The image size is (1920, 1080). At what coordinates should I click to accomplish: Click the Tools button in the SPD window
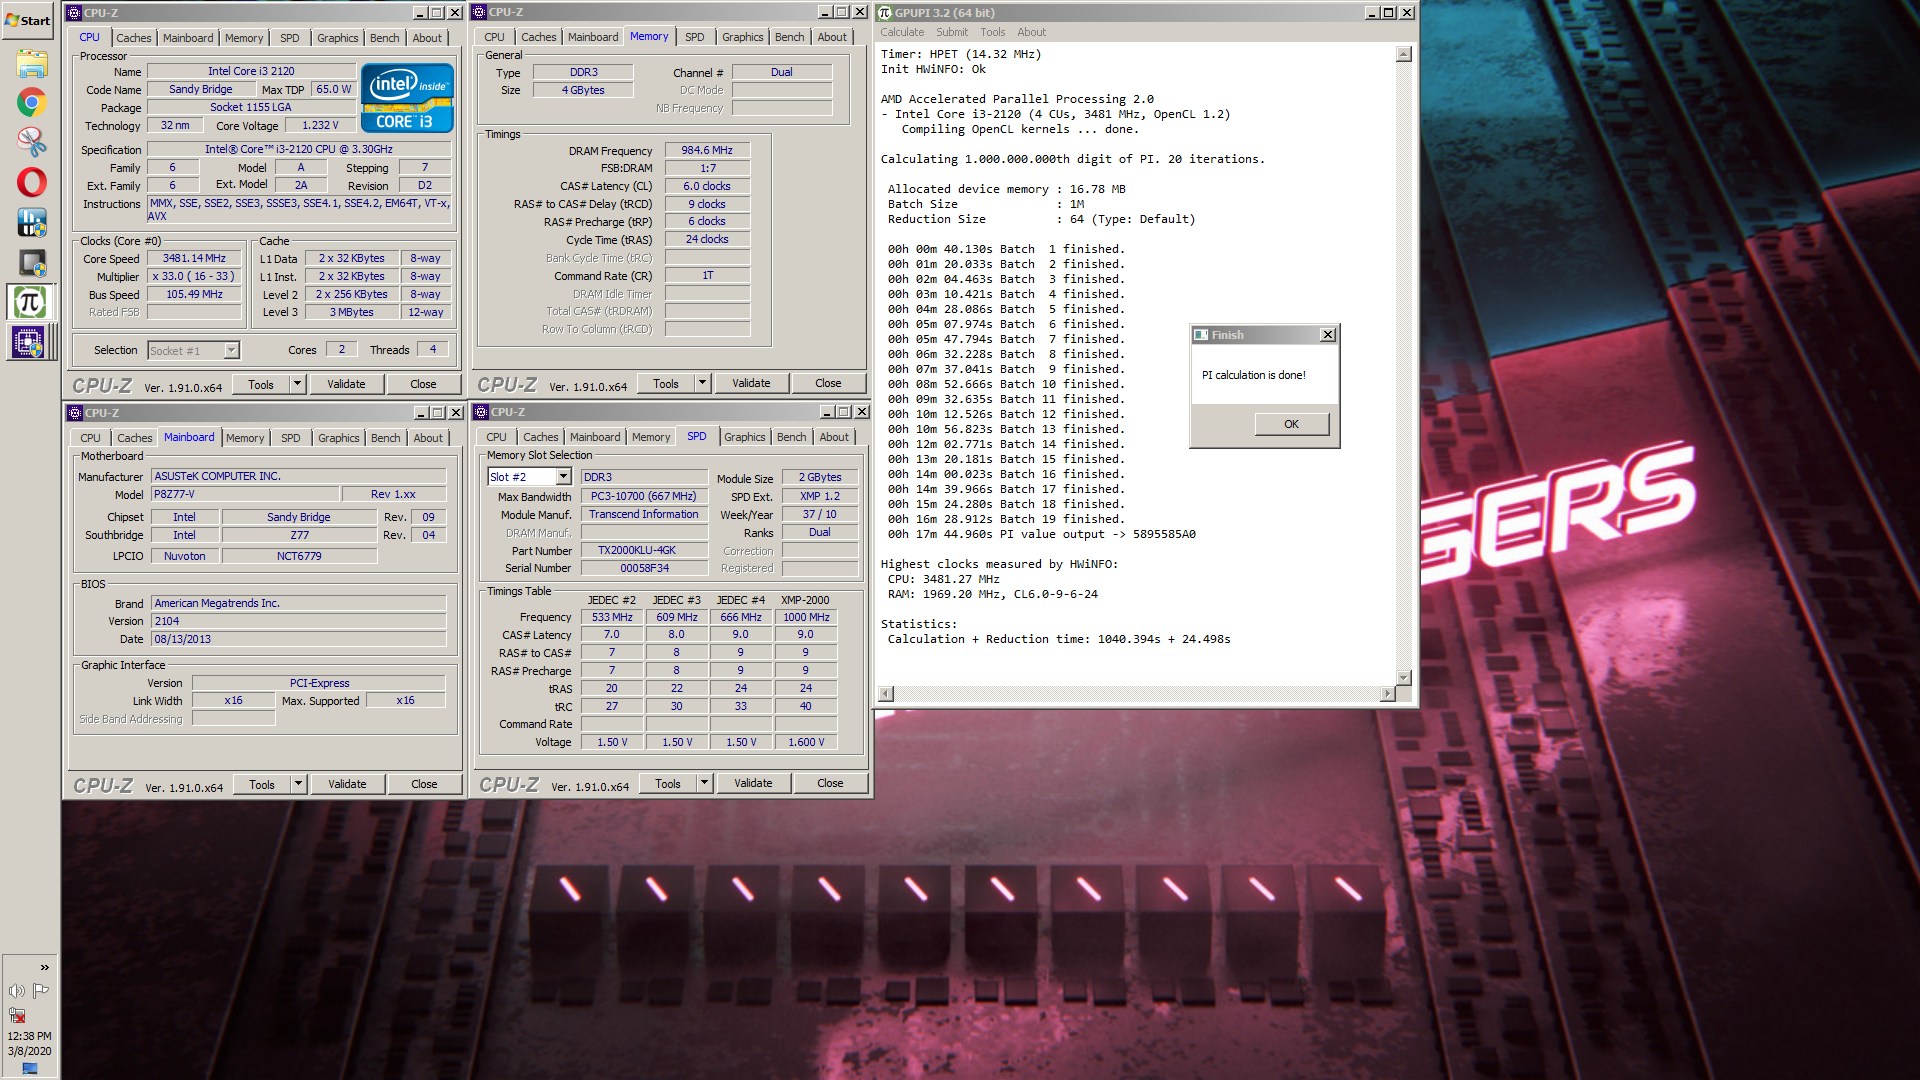pyautogui.click(x=668, y=783)
